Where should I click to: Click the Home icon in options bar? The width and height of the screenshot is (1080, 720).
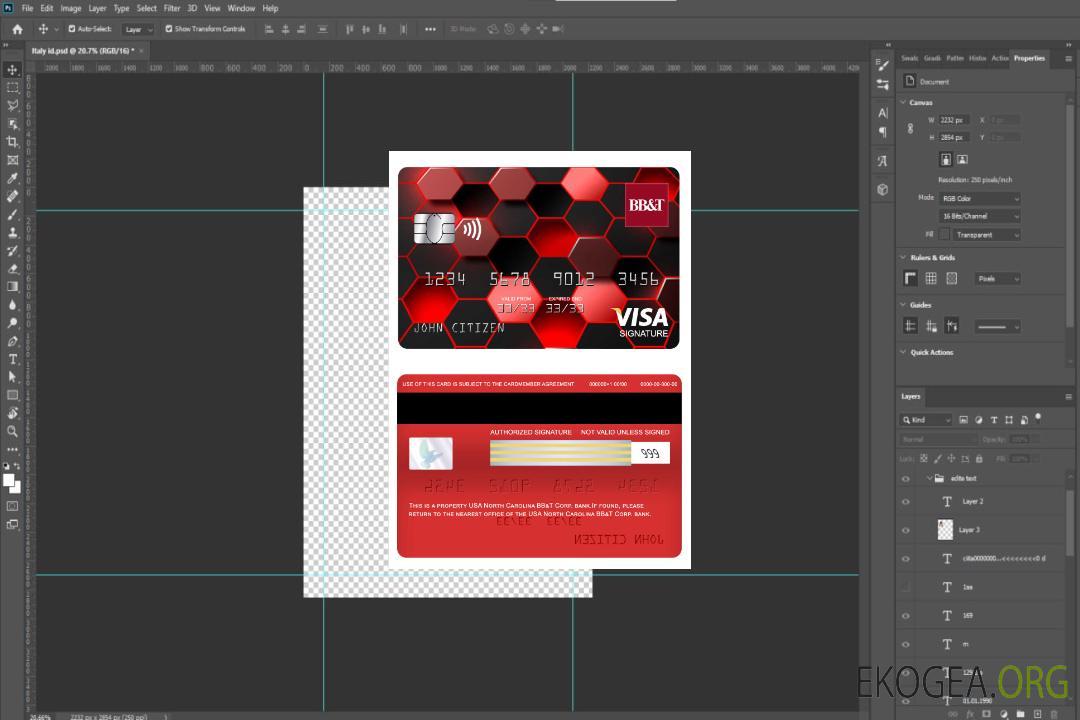[17, 29]
